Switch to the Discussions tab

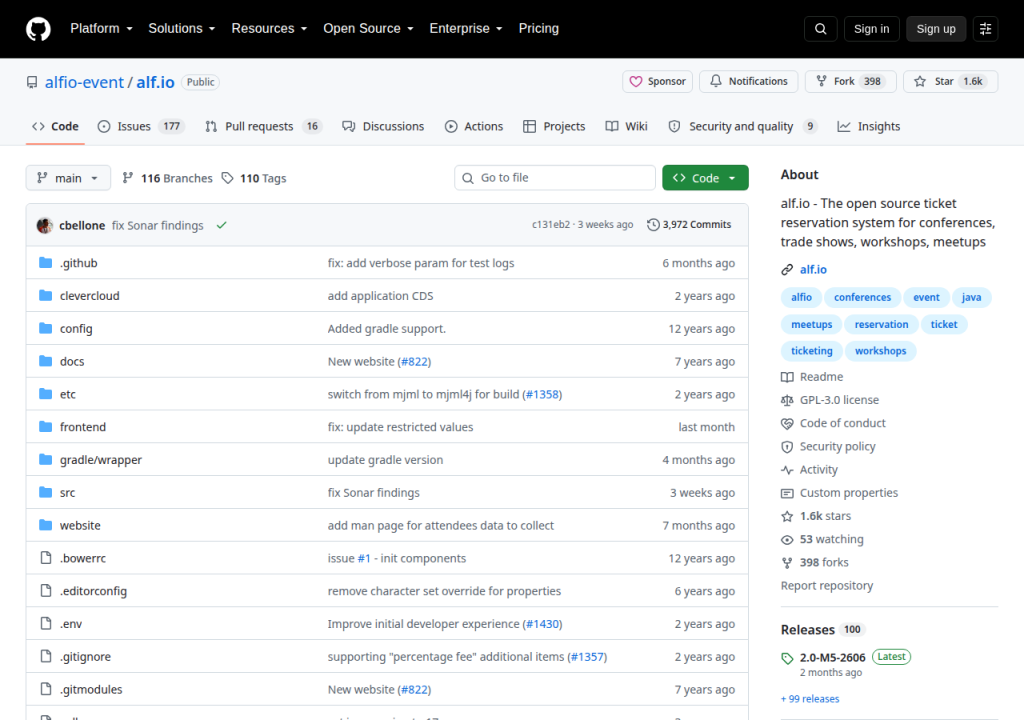383,127
